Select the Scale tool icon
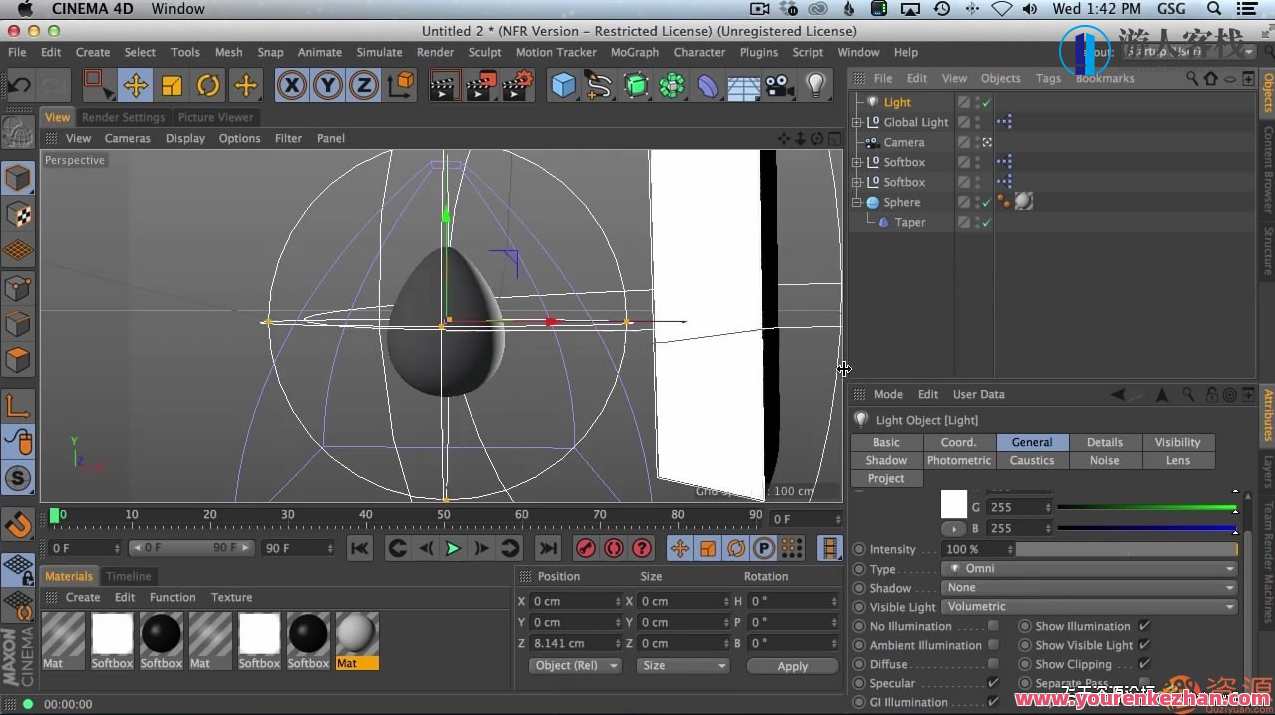The image size is (1275, 715). pos(172,86)
